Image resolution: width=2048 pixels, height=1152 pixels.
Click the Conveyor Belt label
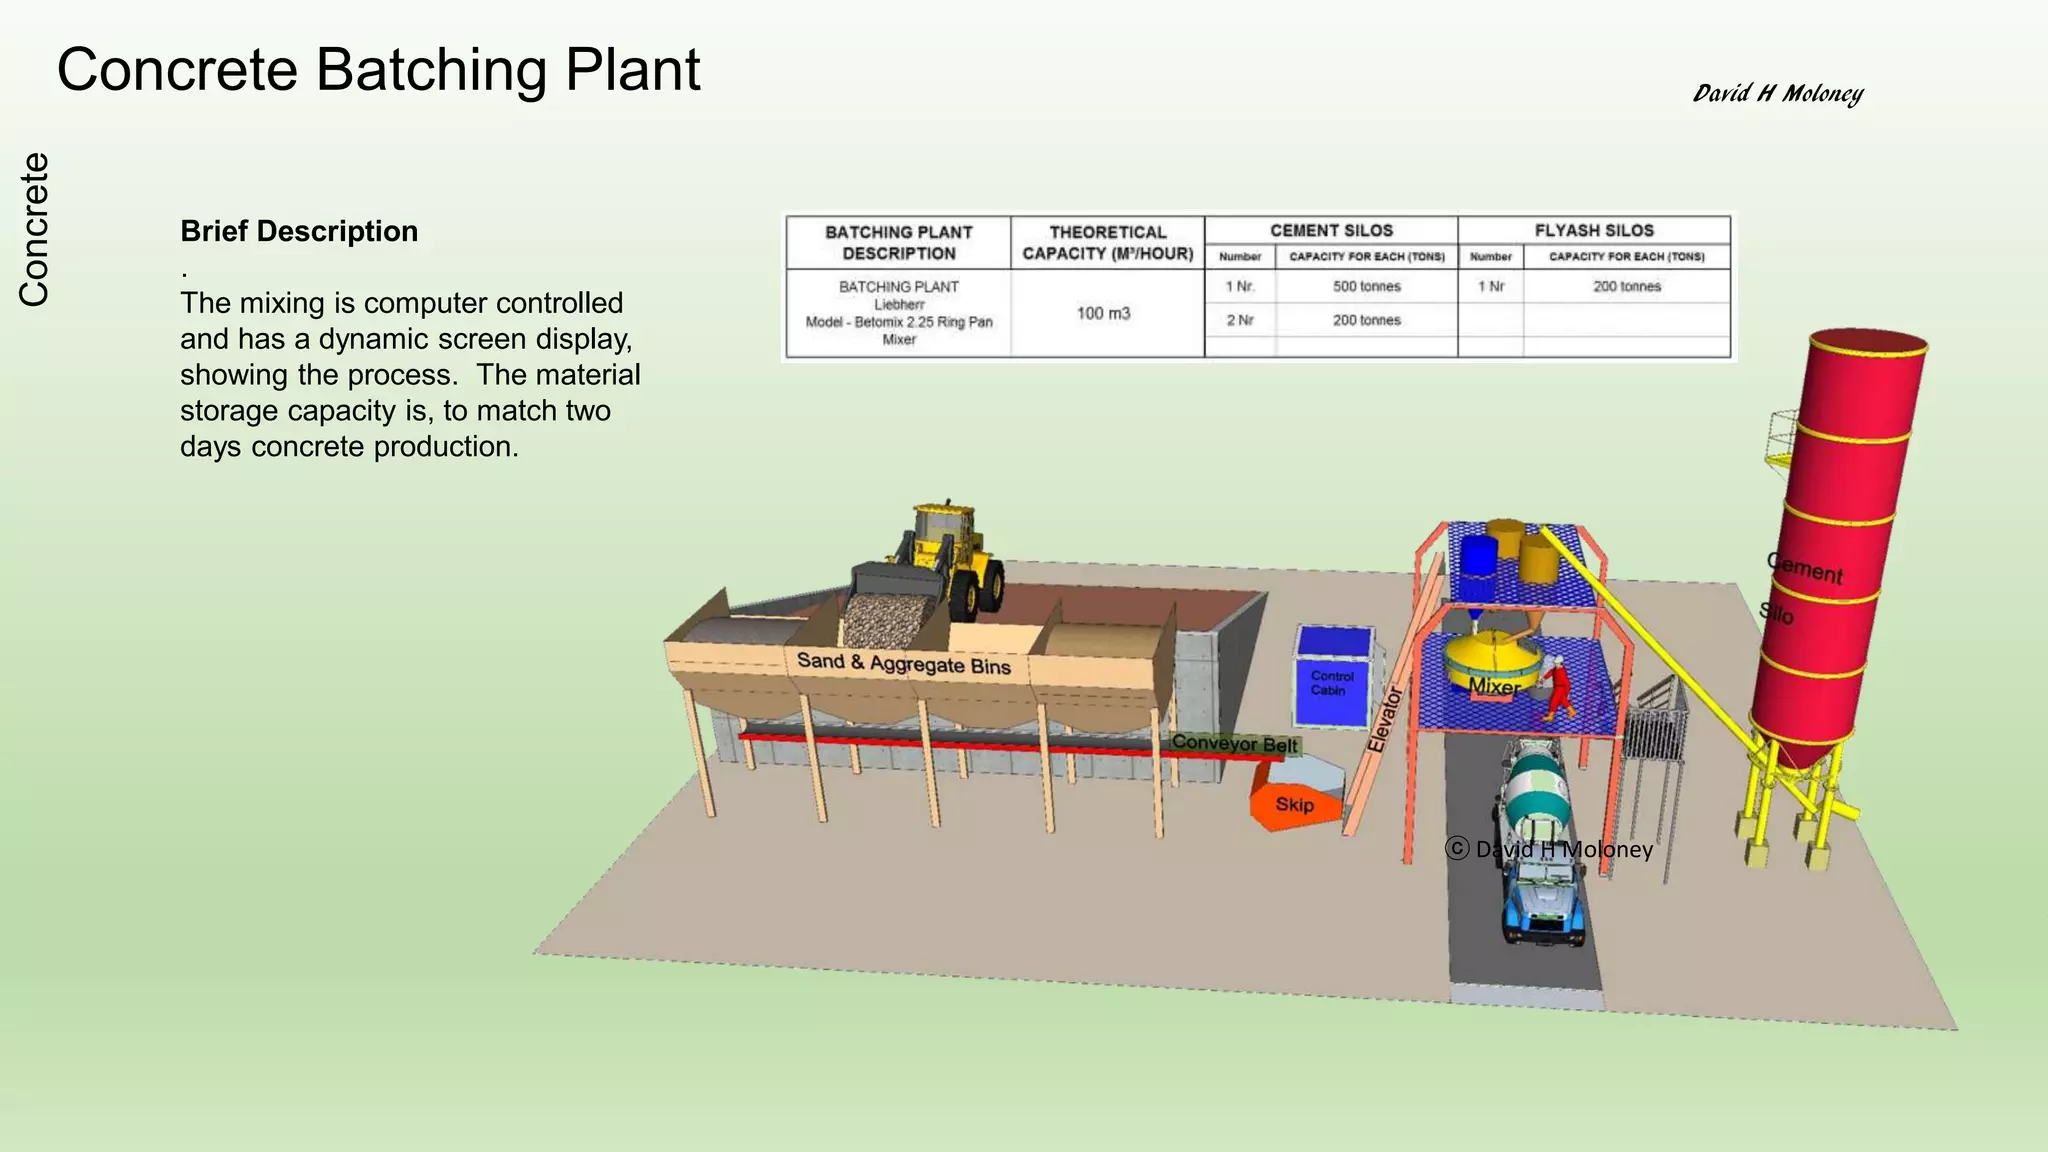click(x=1234, y=743)
